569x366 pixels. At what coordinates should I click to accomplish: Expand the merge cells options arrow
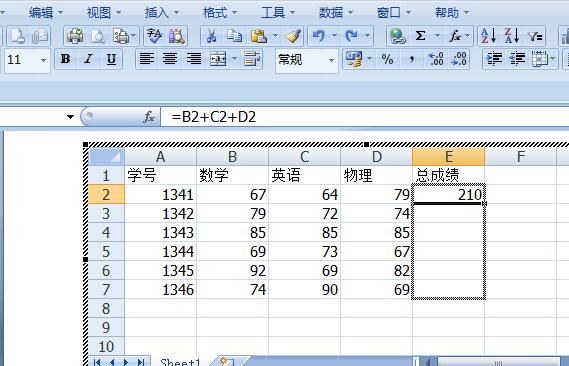tap(234, 59)
